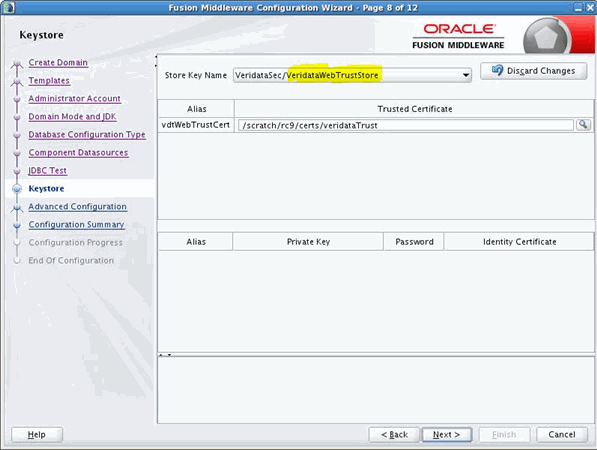Viewport: 597px width, 450px height.
Task: Click the Trusted Certificate path field
Action: point(405,125)
